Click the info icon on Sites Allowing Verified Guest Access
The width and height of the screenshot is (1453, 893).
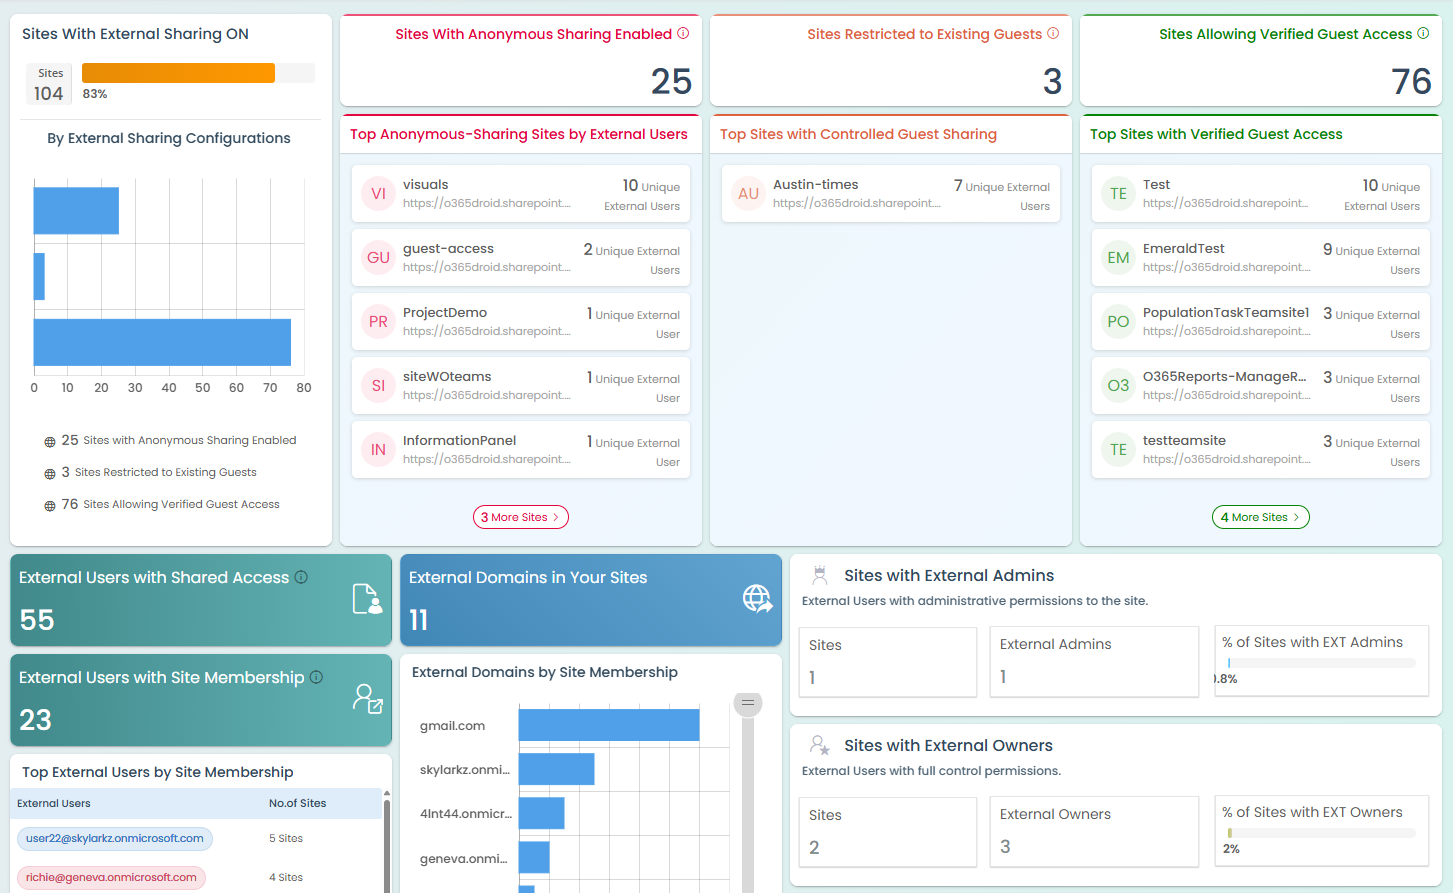(x=1422, y=33)
